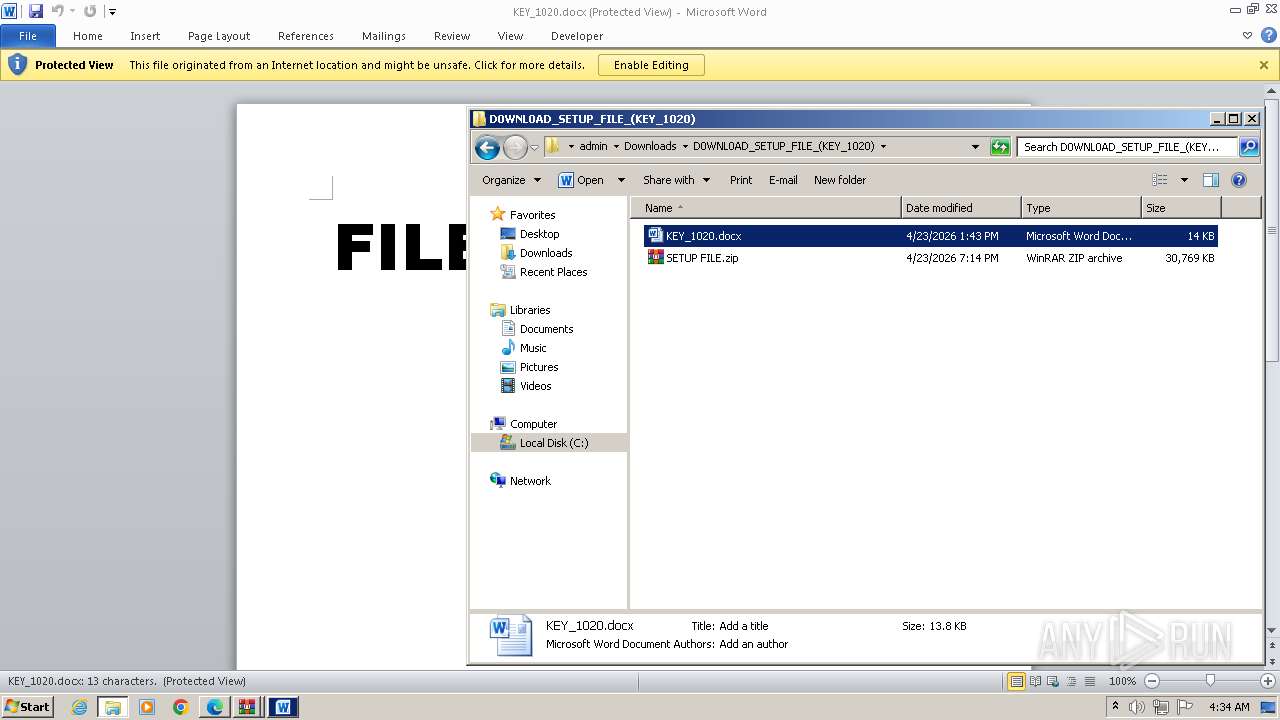Switch to the Page Layout tab

coord(219,35)
